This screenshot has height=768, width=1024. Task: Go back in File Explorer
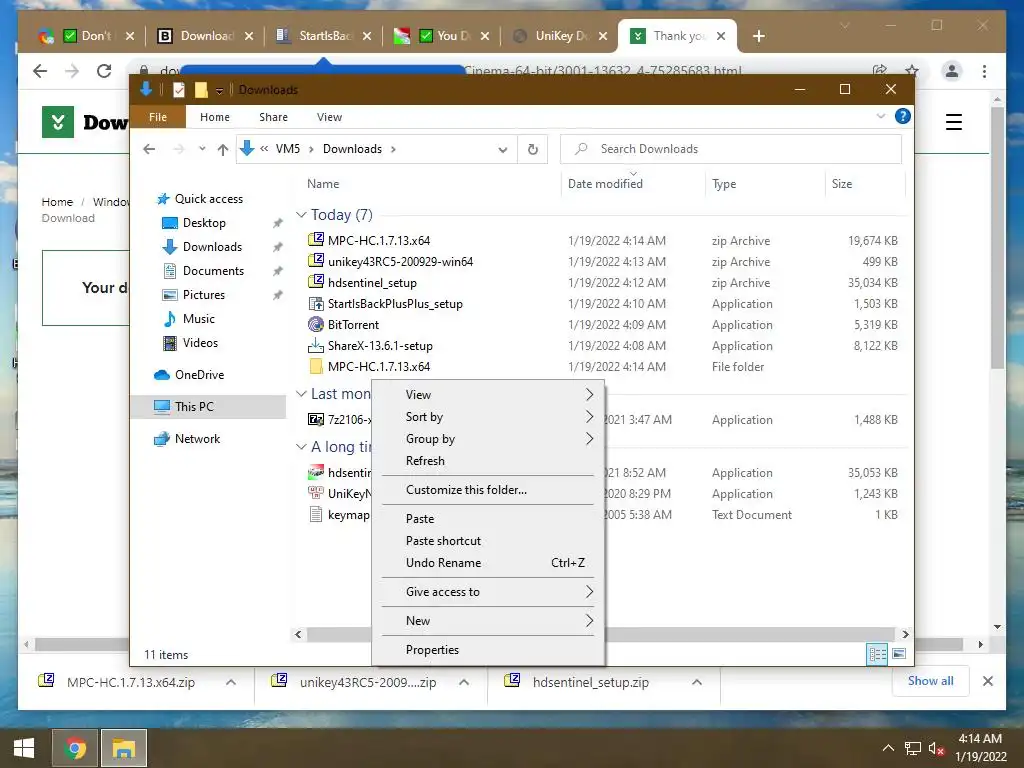(x=149, y=149)
